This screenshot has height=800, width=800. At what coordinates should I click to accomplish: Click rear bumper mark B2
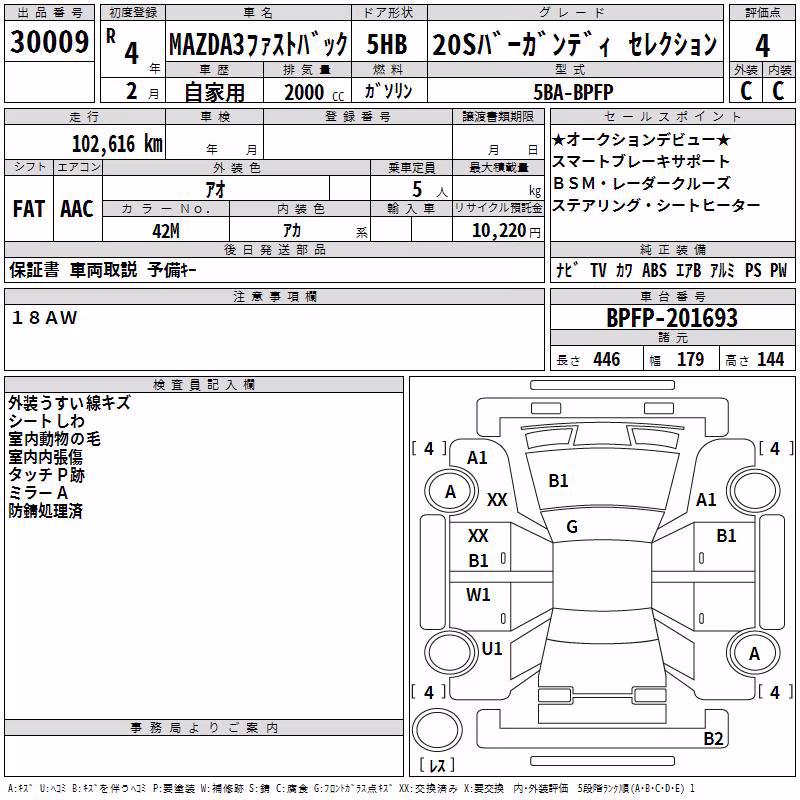tap(713, 738)
